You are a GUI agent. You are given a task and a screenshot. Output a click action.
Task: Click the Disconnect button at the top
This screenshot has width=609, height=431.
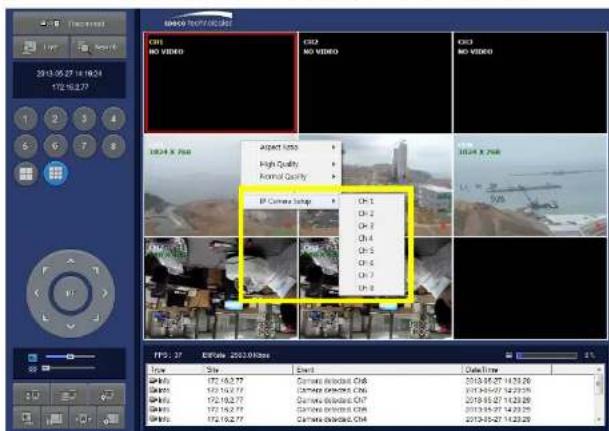[x=70, y=23]
